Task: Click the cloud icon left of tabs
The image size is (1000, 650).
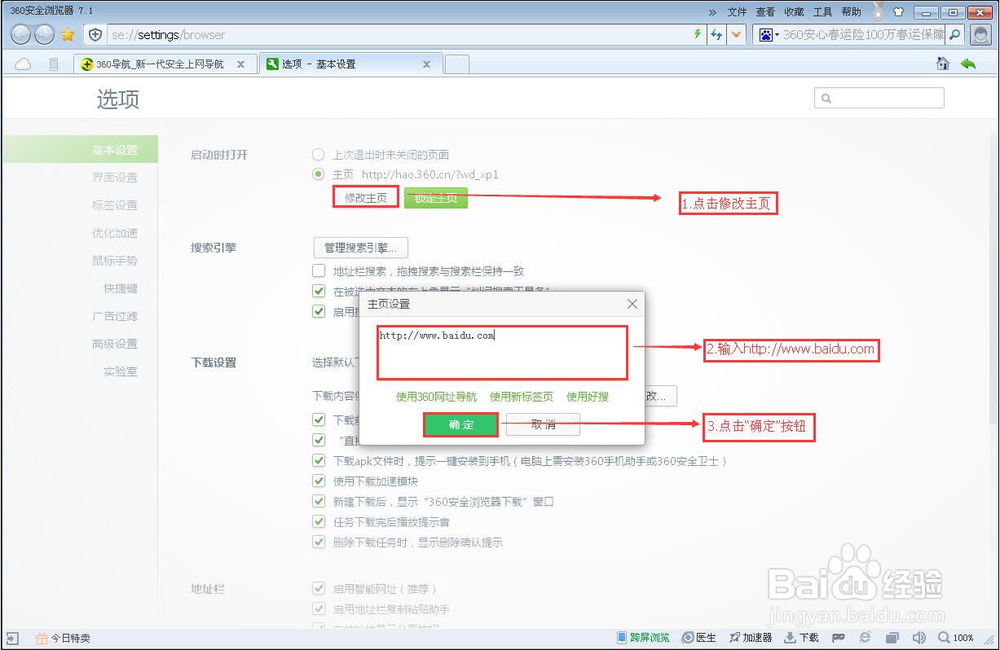Action: 23,64
